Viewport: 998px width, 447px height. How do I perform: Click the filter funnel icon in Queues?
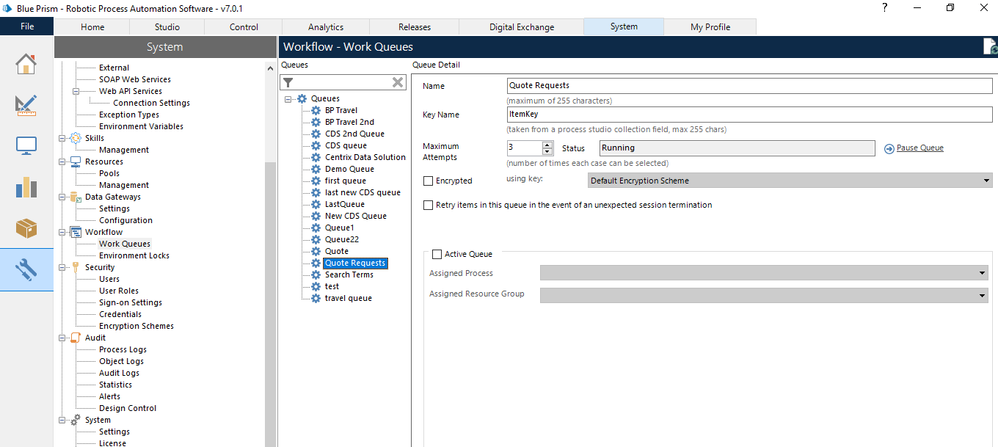pos(288,82)
